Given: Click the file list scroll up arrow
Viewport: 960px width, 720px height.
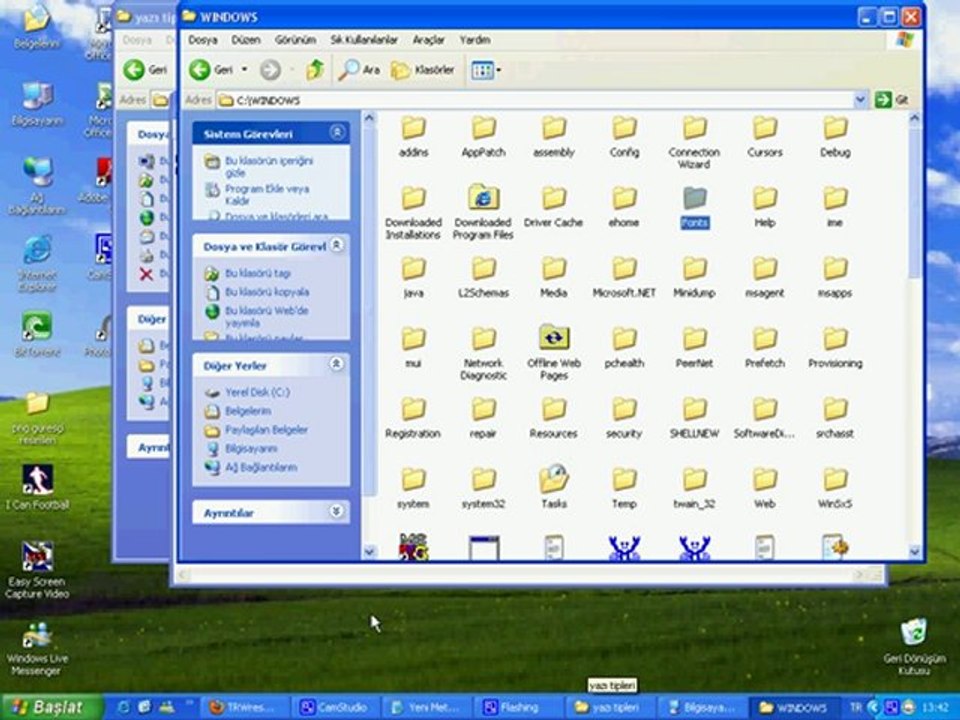Looking at the screenshot, I should tap(915, 118).
